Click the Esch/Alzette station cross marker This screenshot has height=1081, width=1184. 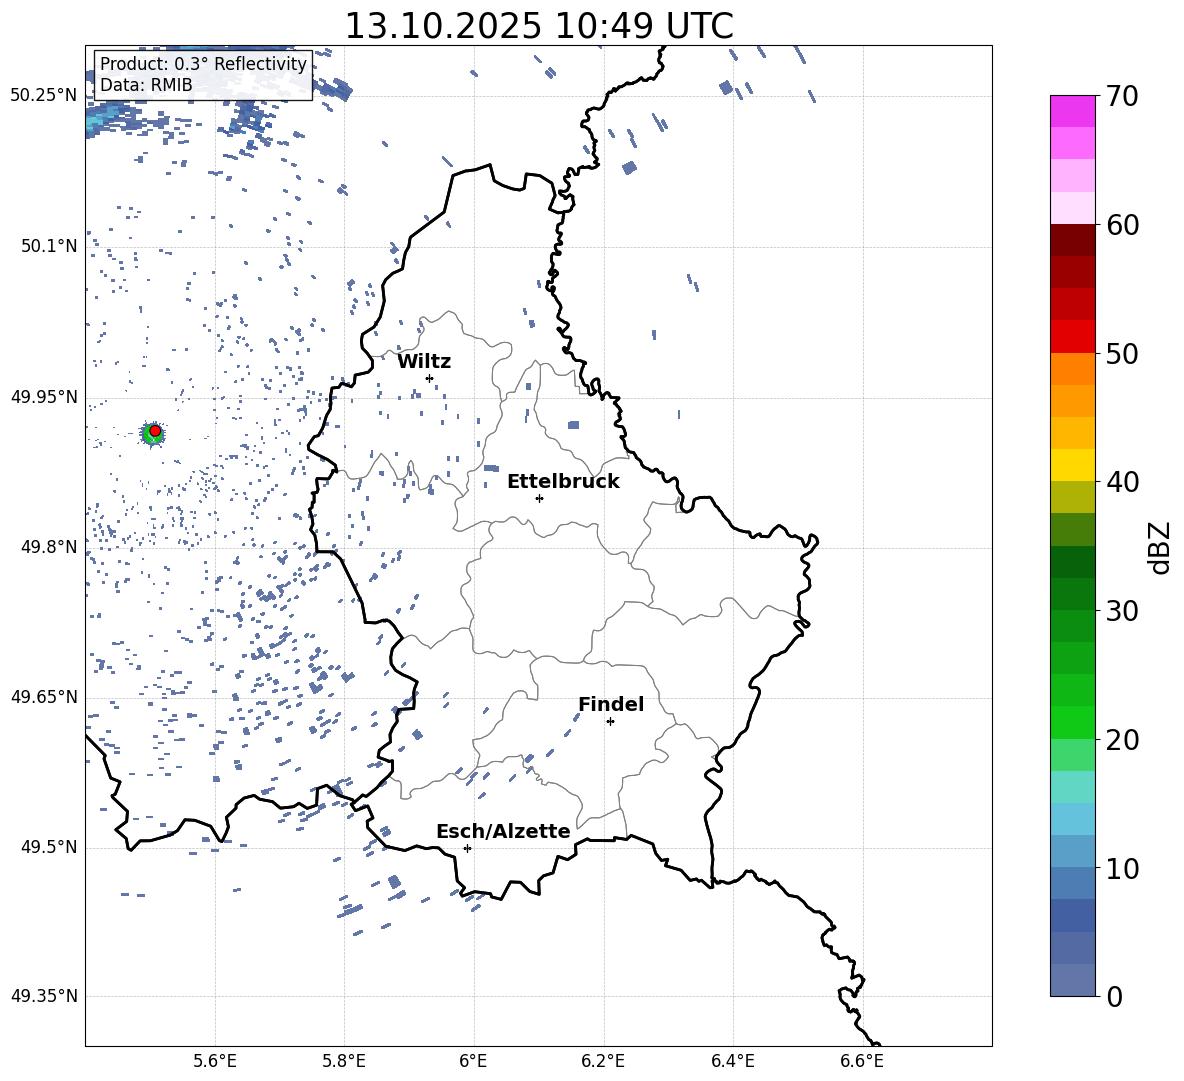[x=467, y=848]
